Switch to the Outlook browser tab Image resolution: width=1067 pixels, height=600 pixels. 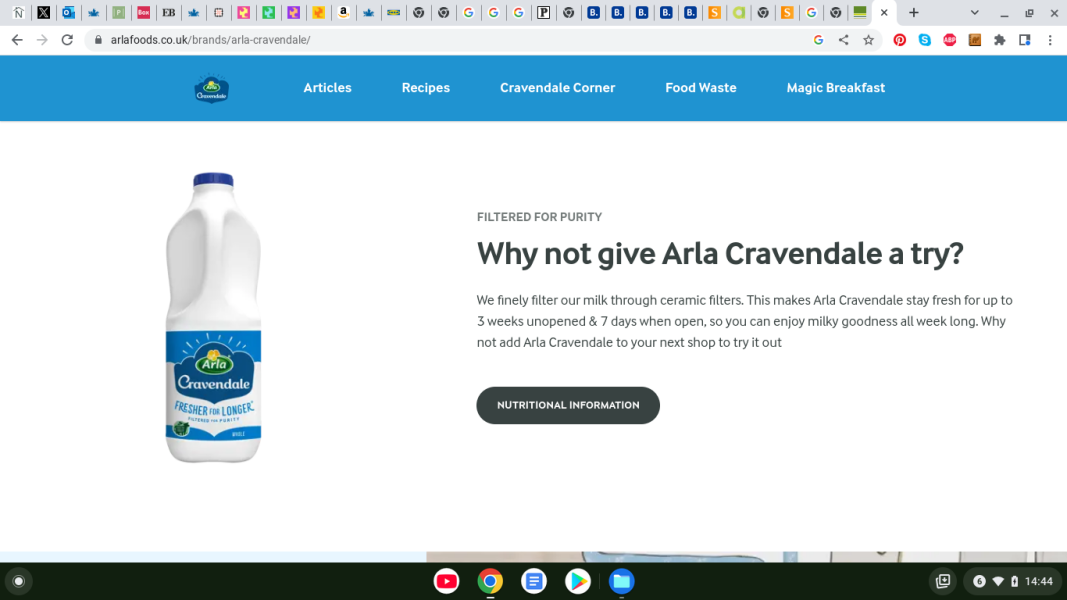click(x=69, y=12)
